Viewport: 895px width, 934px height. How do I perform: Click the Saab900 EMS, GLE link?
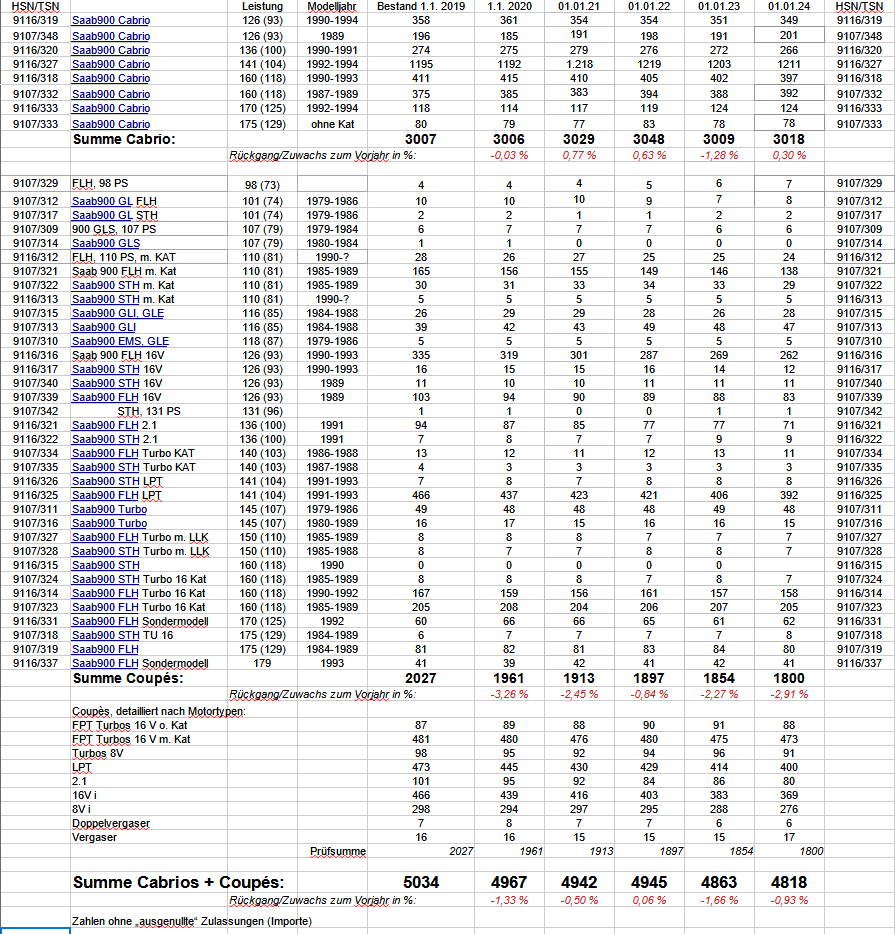(x=120, y=341)
